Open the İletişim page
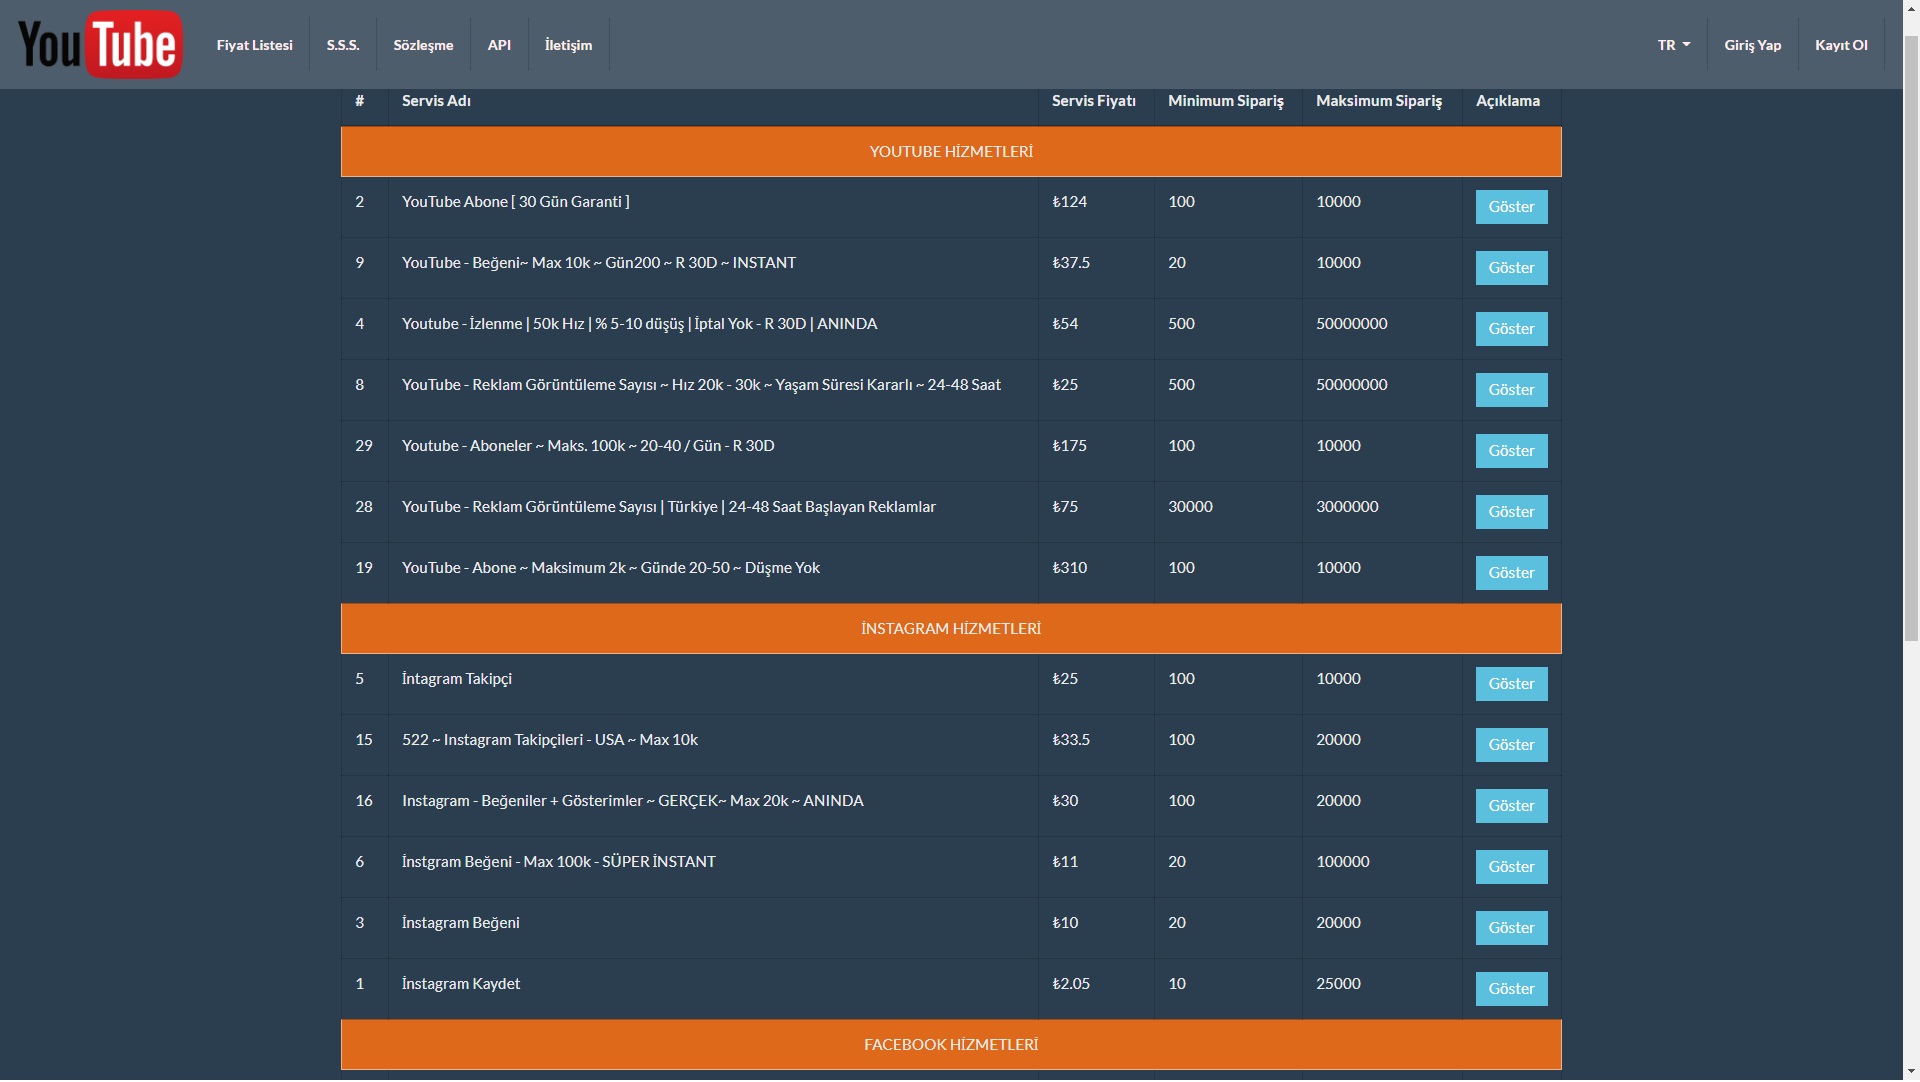 [x=568, y=45]
